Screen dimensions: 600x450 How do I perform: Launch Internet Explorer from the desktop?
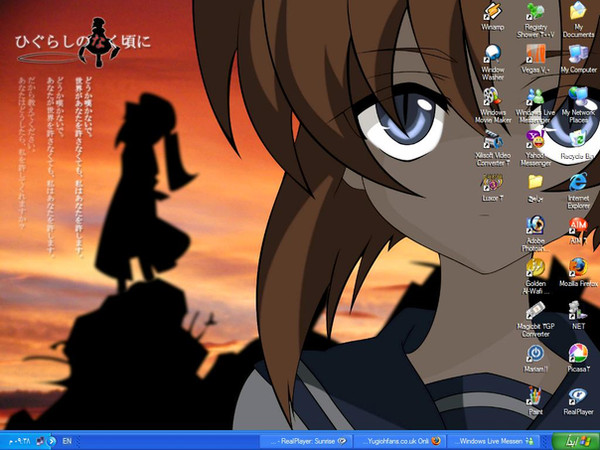coord(578,191)
